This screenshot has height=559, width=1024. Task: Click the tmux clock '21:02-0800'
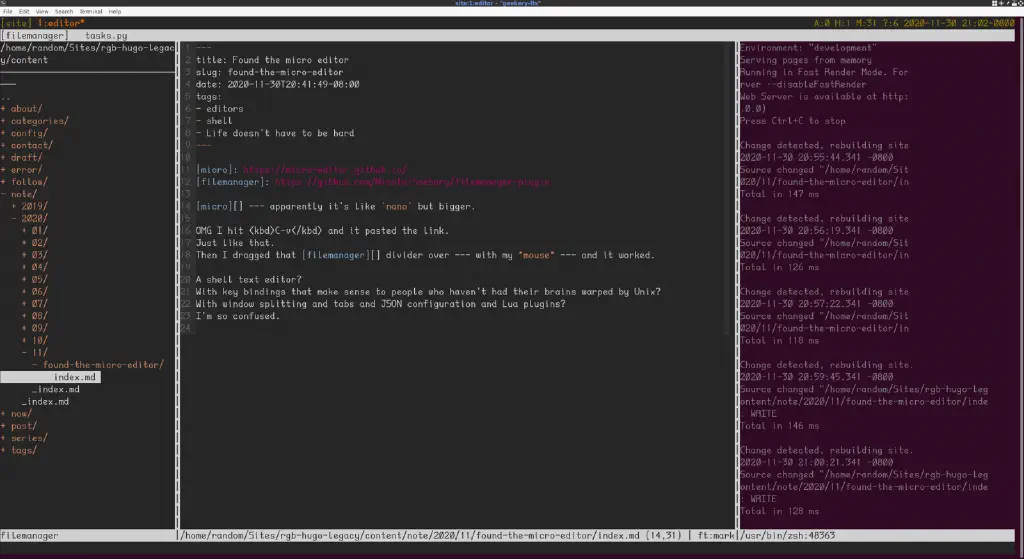pyautogui.click(x=987, y=23)
